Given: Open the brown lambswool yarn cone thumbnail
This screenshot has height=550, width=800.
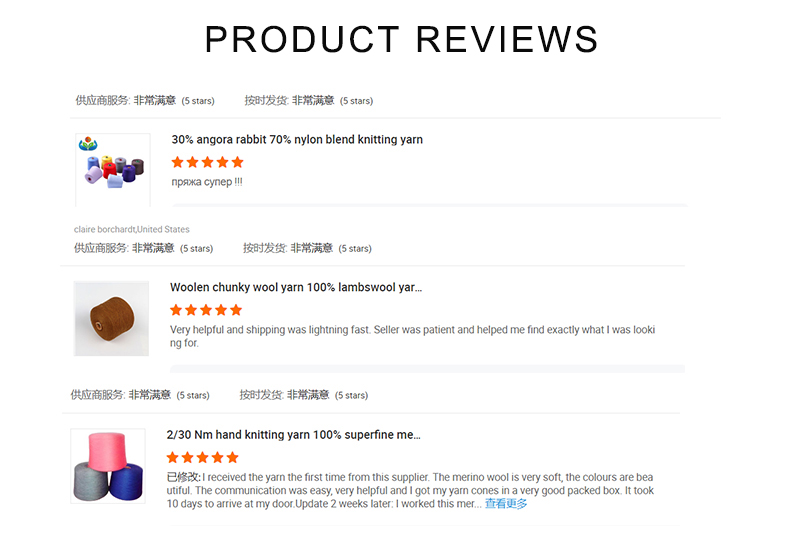Looking at the screenshot, I should pos(111,319).
